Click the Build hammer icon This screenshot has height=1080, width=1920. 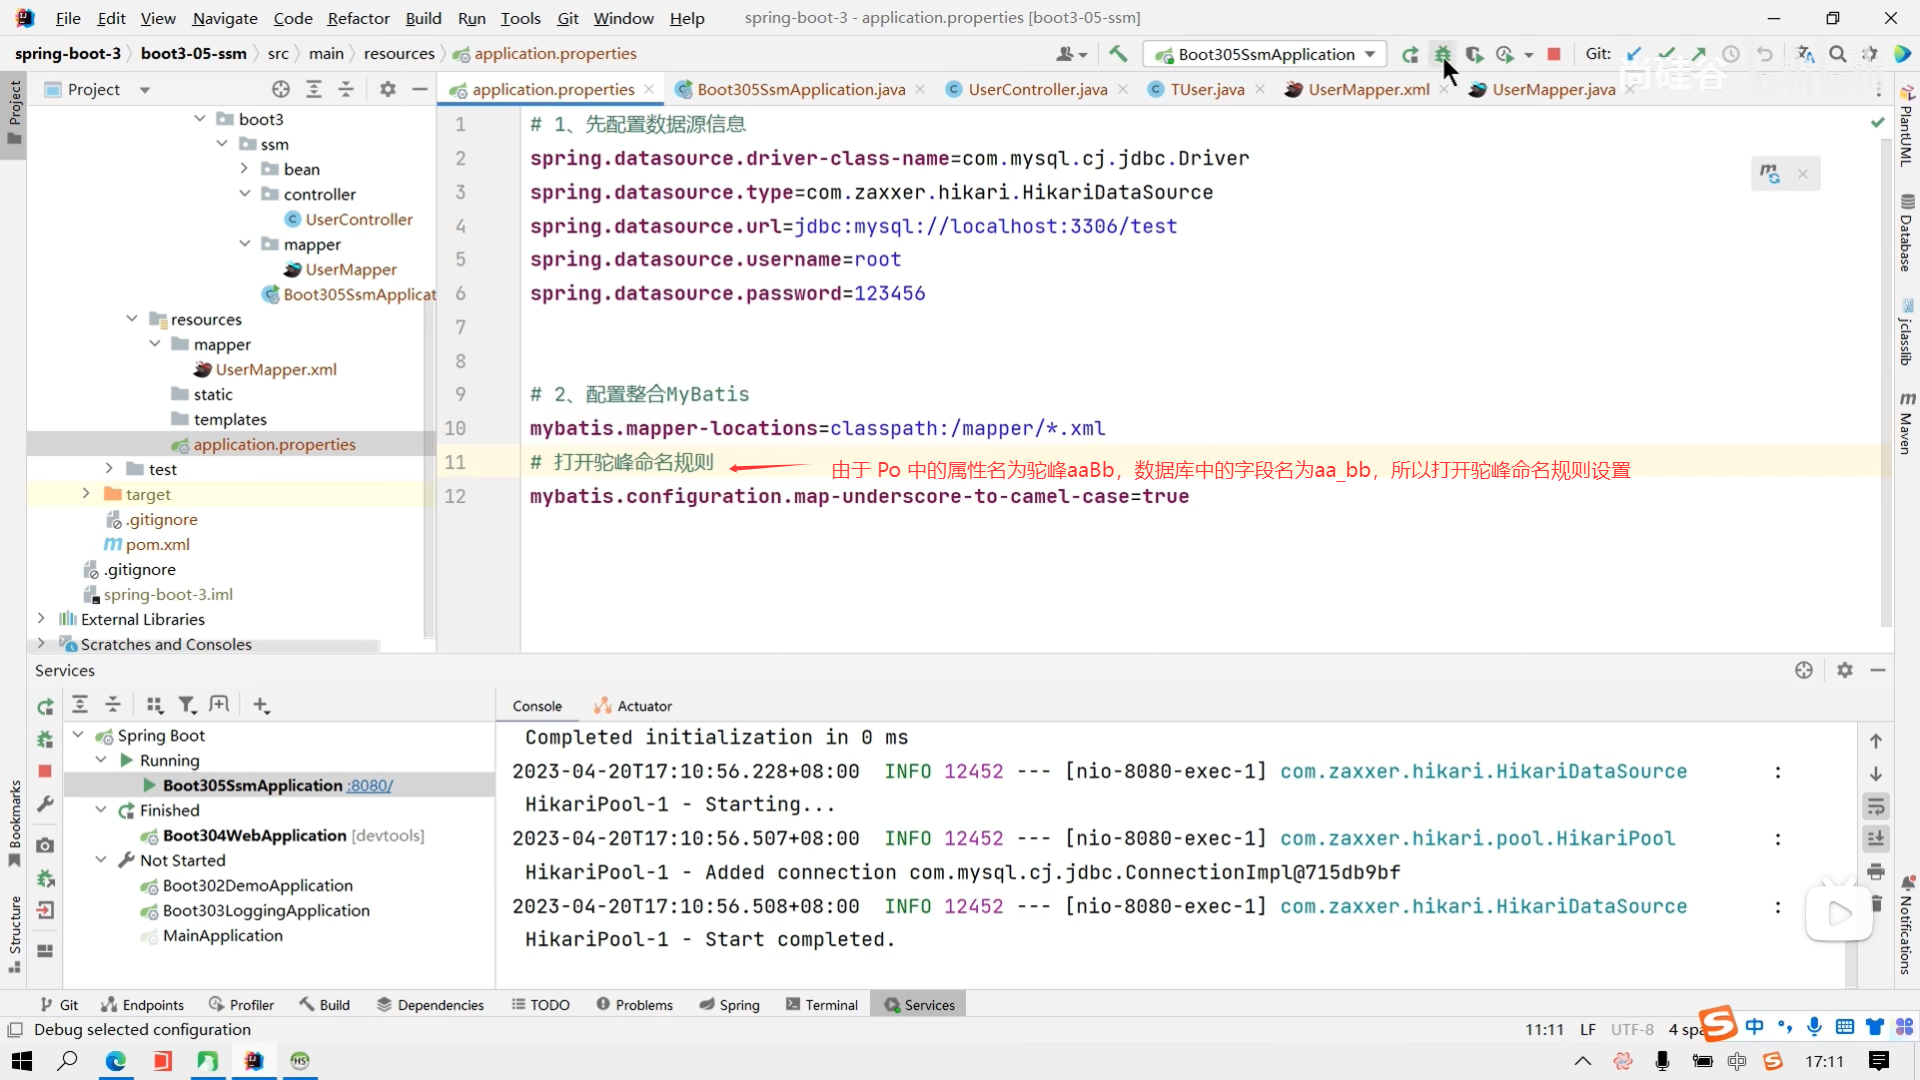(1118, 54)
